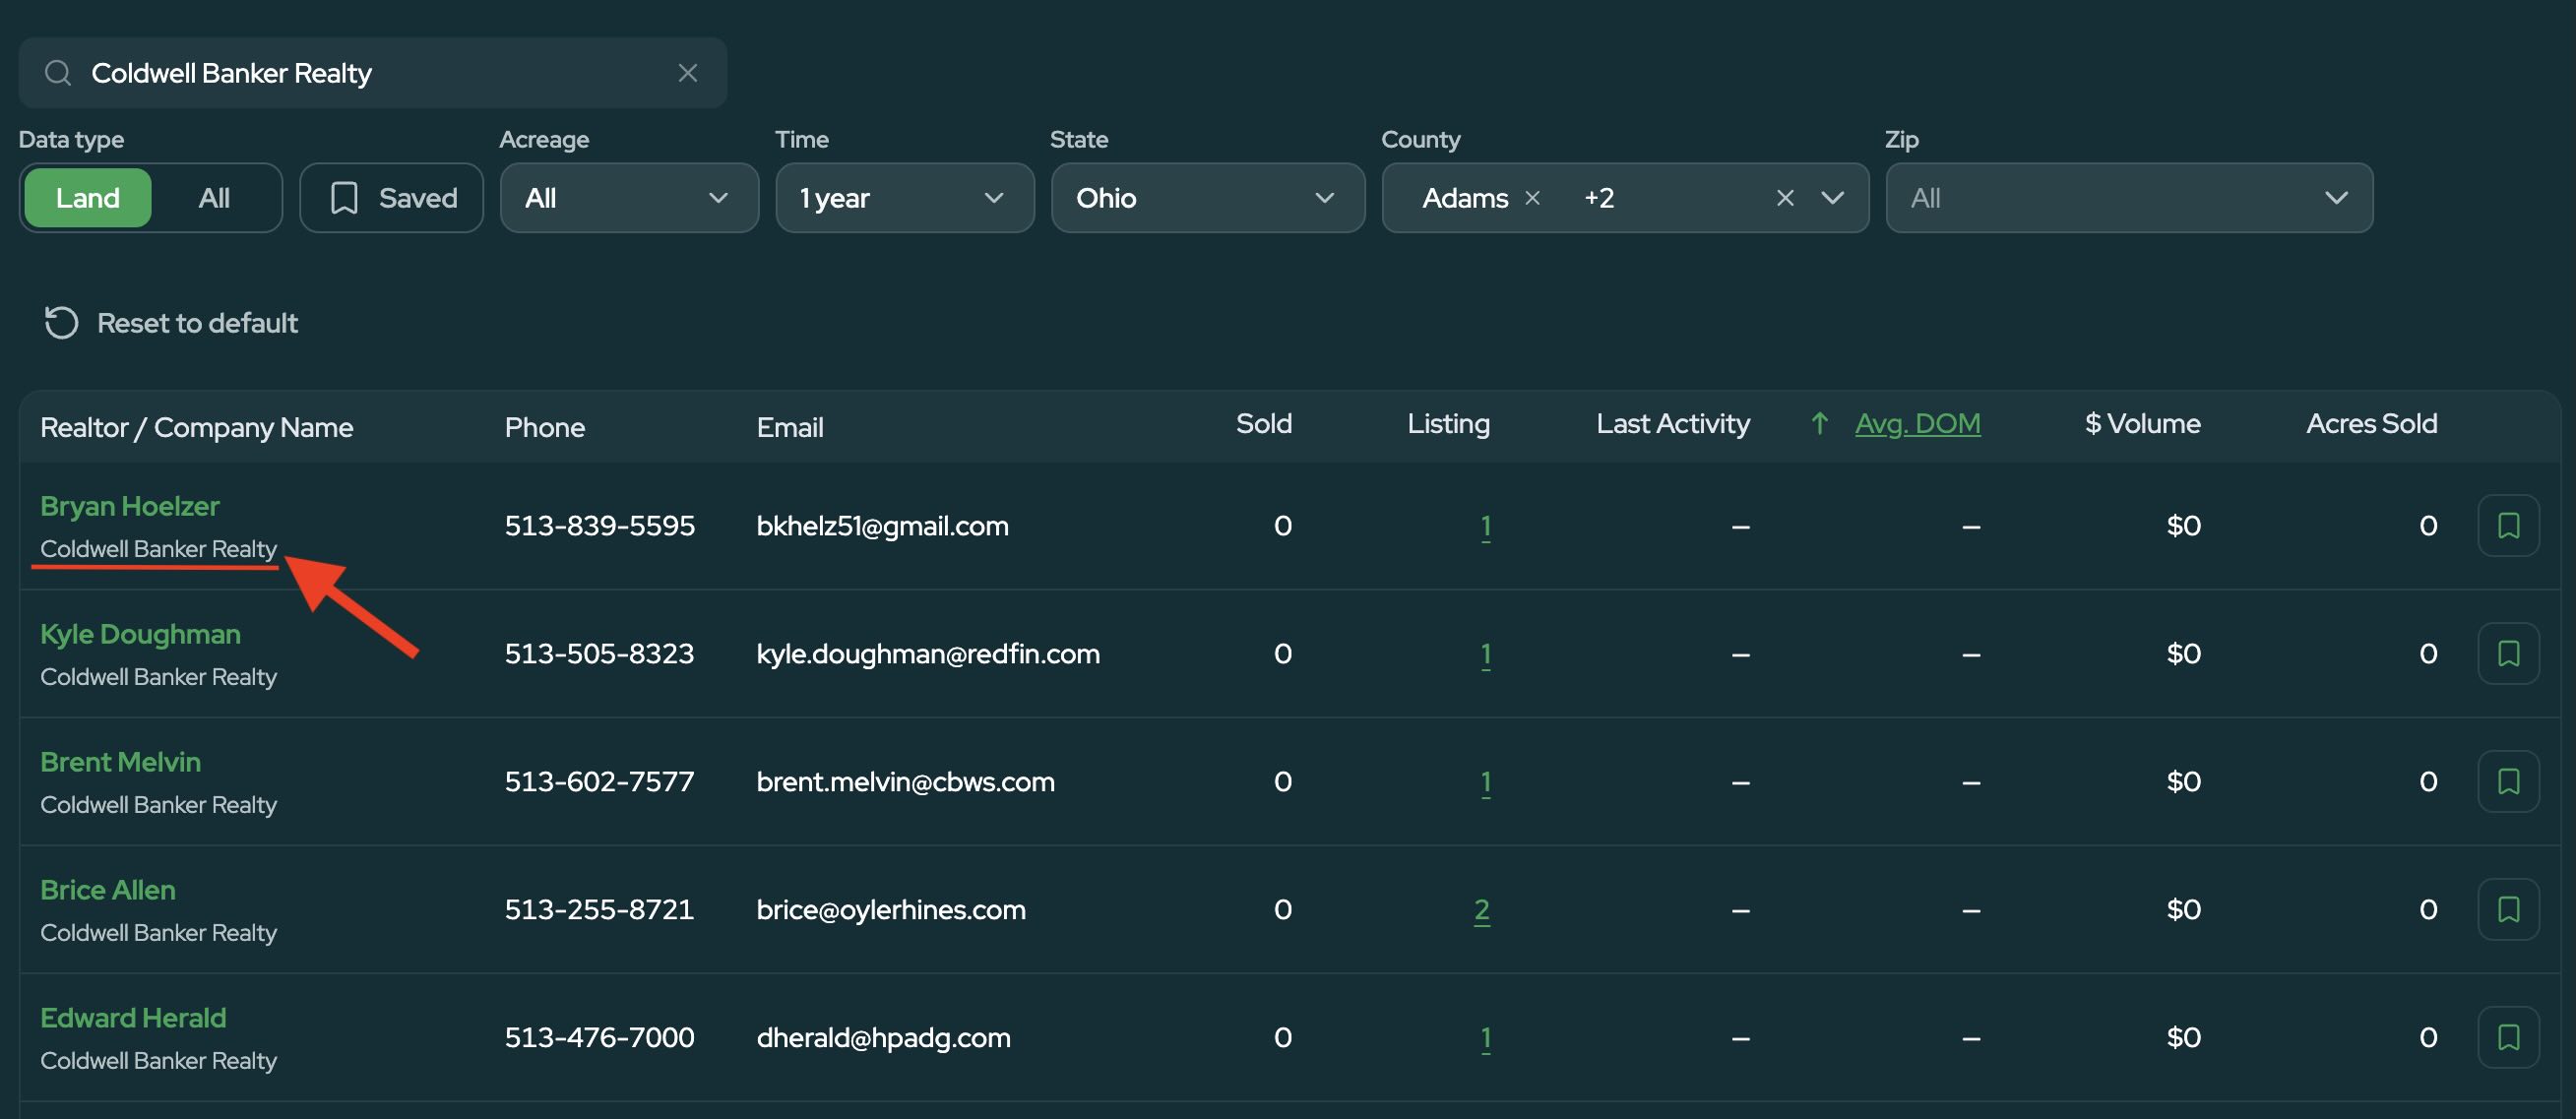Open Brent Melvin's realtor profile

[121, 762]
